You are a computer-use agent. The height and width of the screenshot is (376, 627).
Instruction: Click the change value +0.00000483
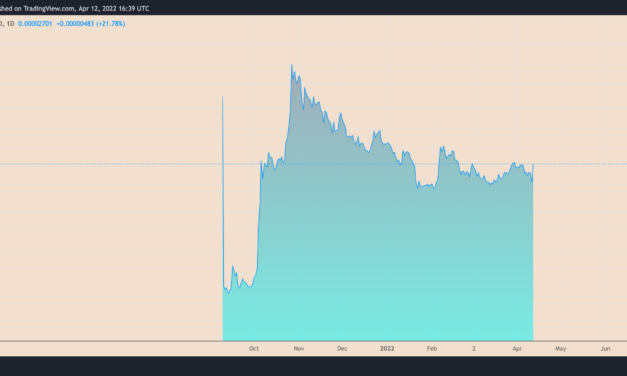[x=75, y=24]
